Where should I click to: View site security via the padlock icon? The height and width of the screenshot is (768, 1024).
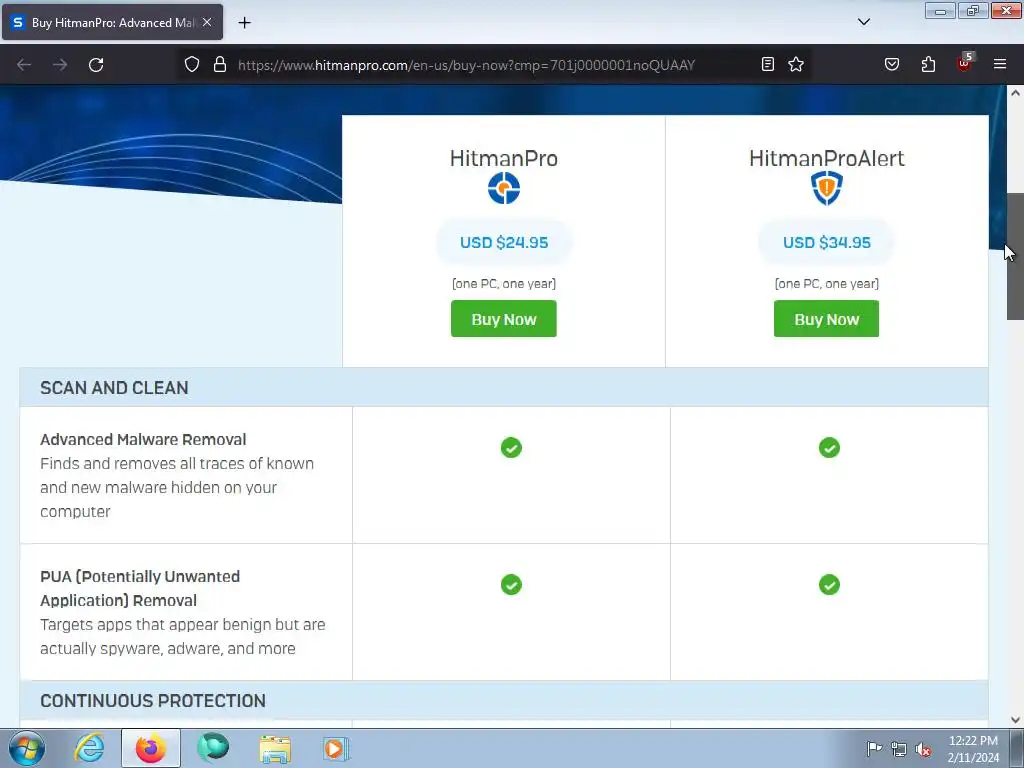(220, 65)
